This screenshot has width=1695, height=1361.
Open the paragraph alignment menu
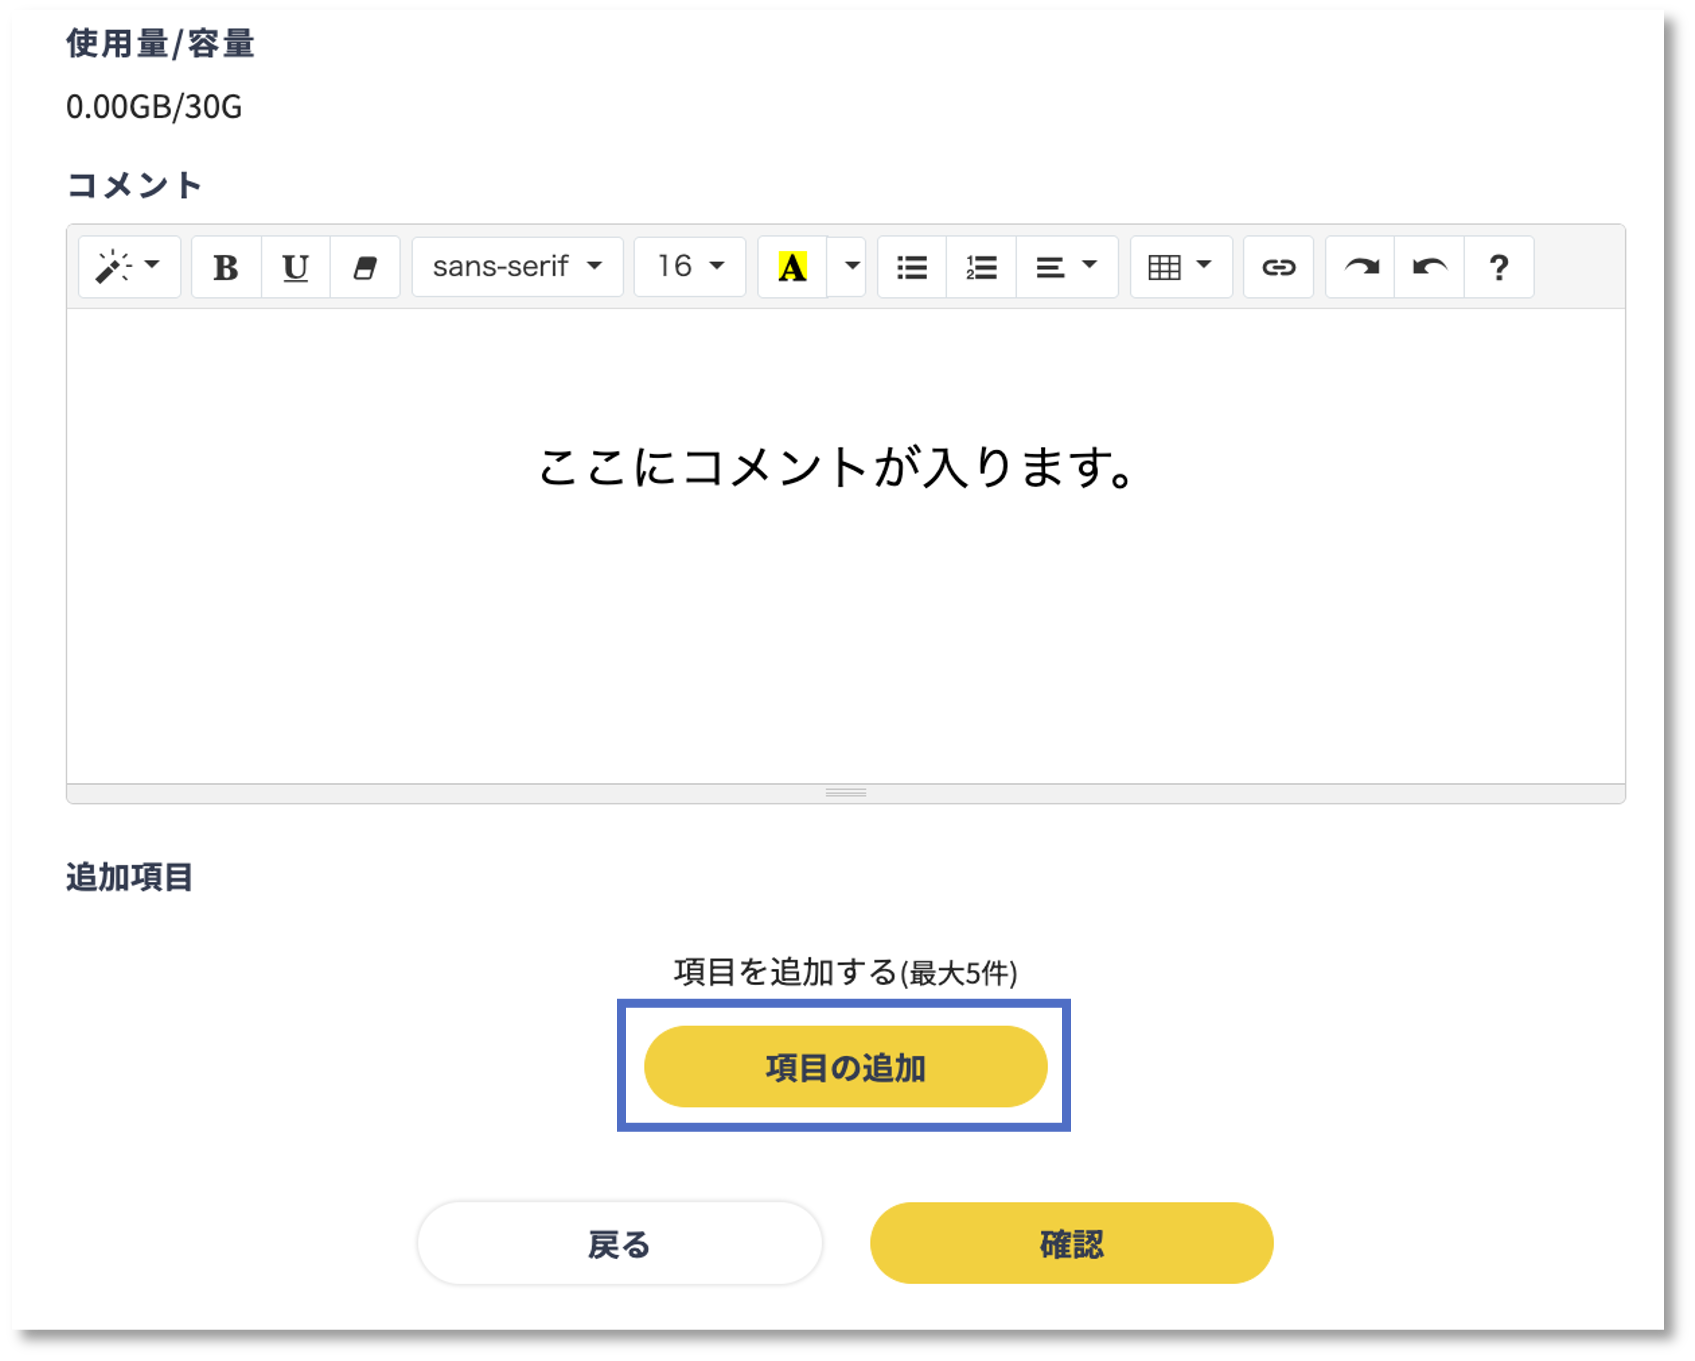click(1066, 267)
